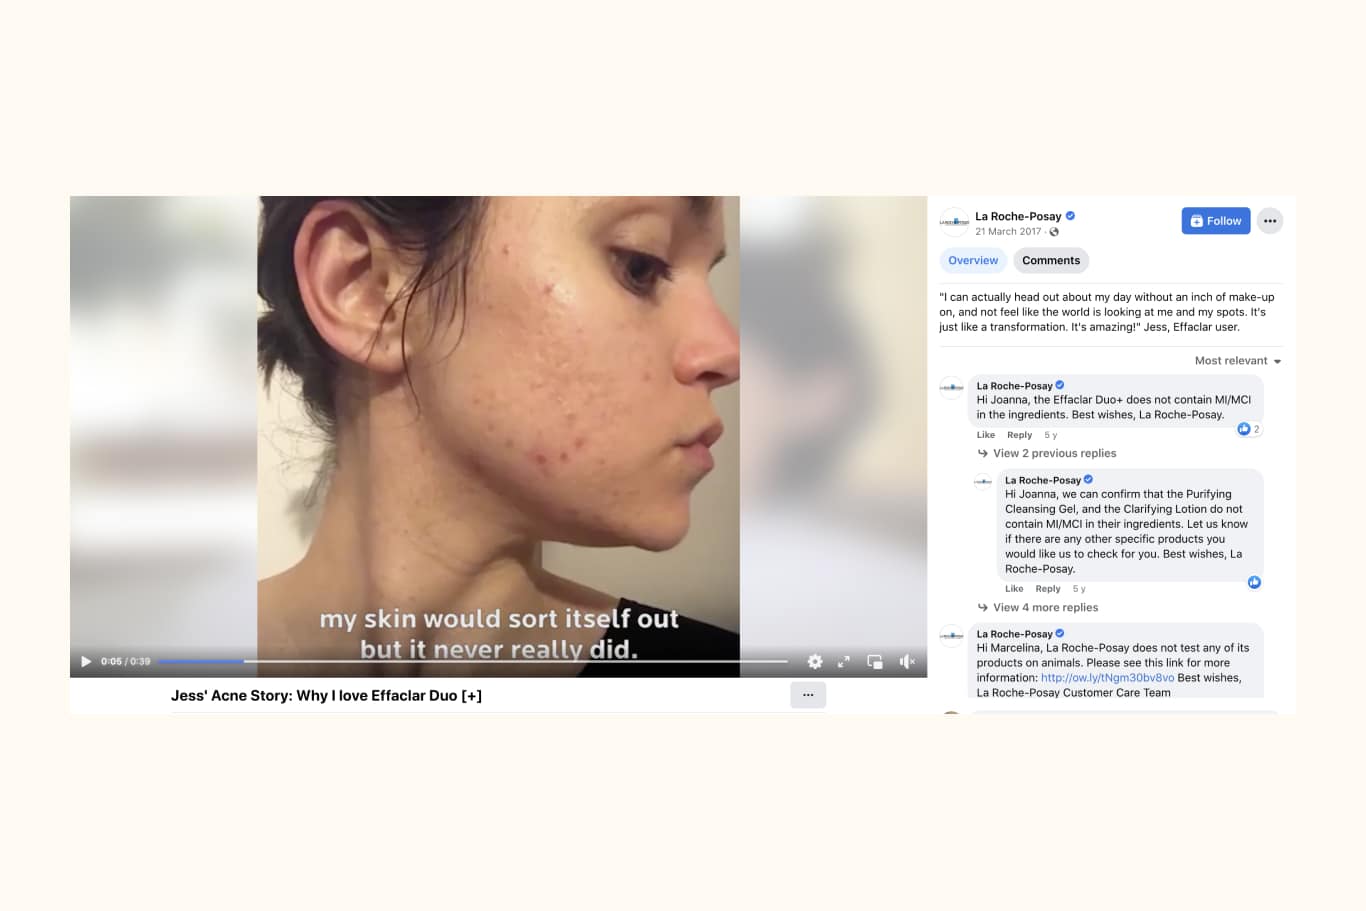The image size is (1366, 911).
Task: Reply to the Purifying Cleansing Gel comment
Action: point(1048,589)
